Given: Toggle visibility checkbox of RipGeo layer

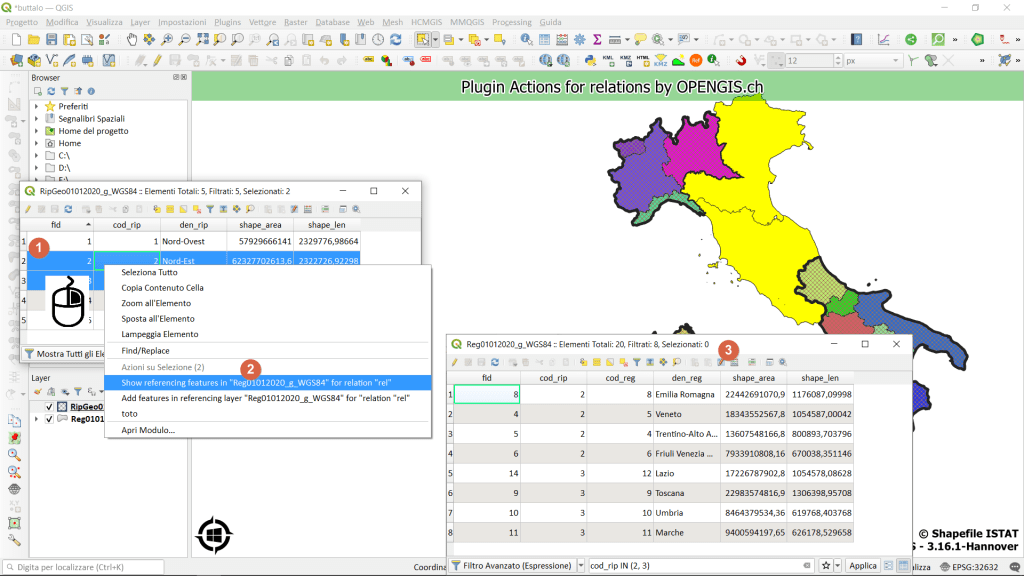Looking at the screenshot, I should tap(49, 407).
